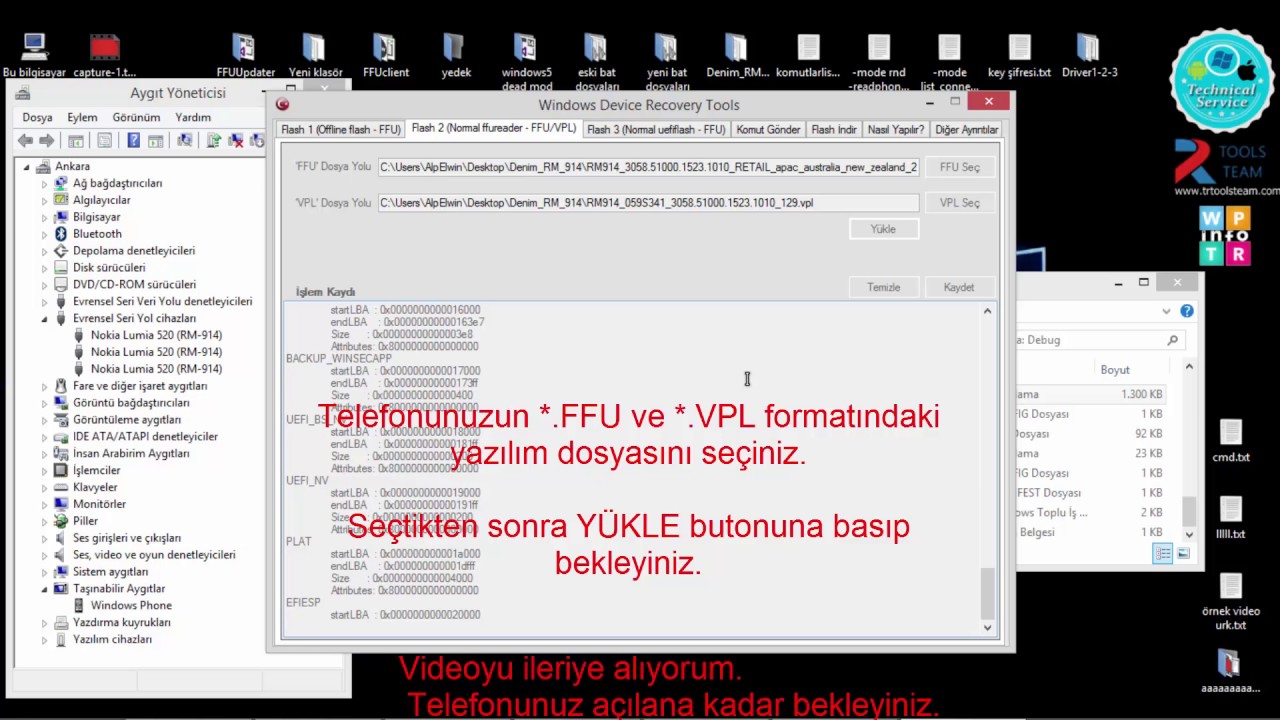1280x720 pixels.
Task: Open FFUUpdater desktop shortcut
Action: point(245,57)
